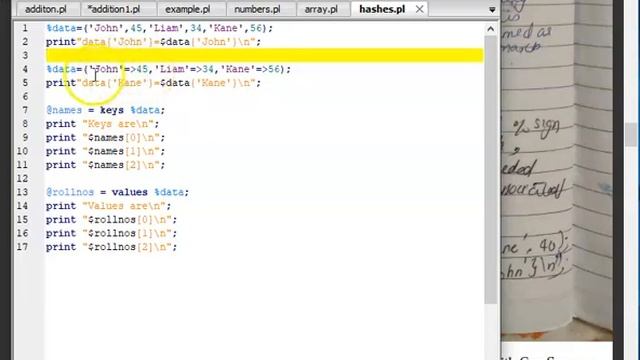Select the example.pl tab

188,9
